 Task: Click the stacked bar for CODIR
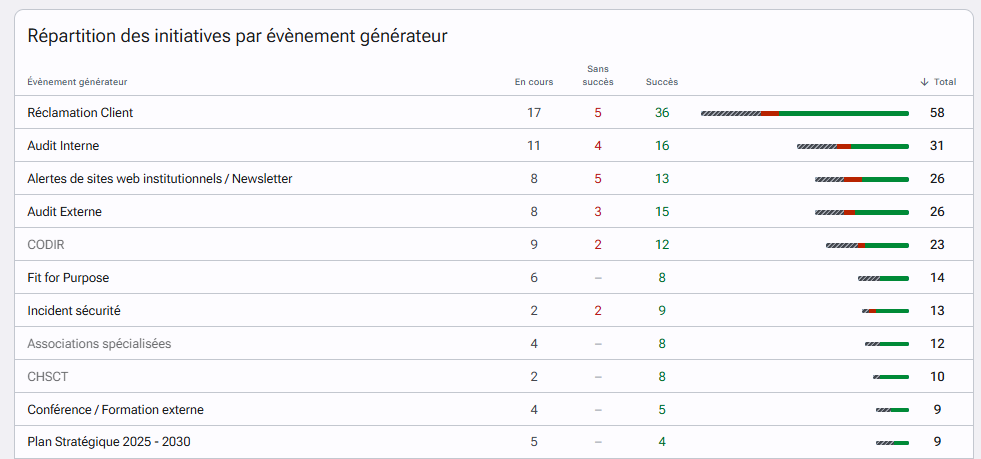tap(867, 246)
